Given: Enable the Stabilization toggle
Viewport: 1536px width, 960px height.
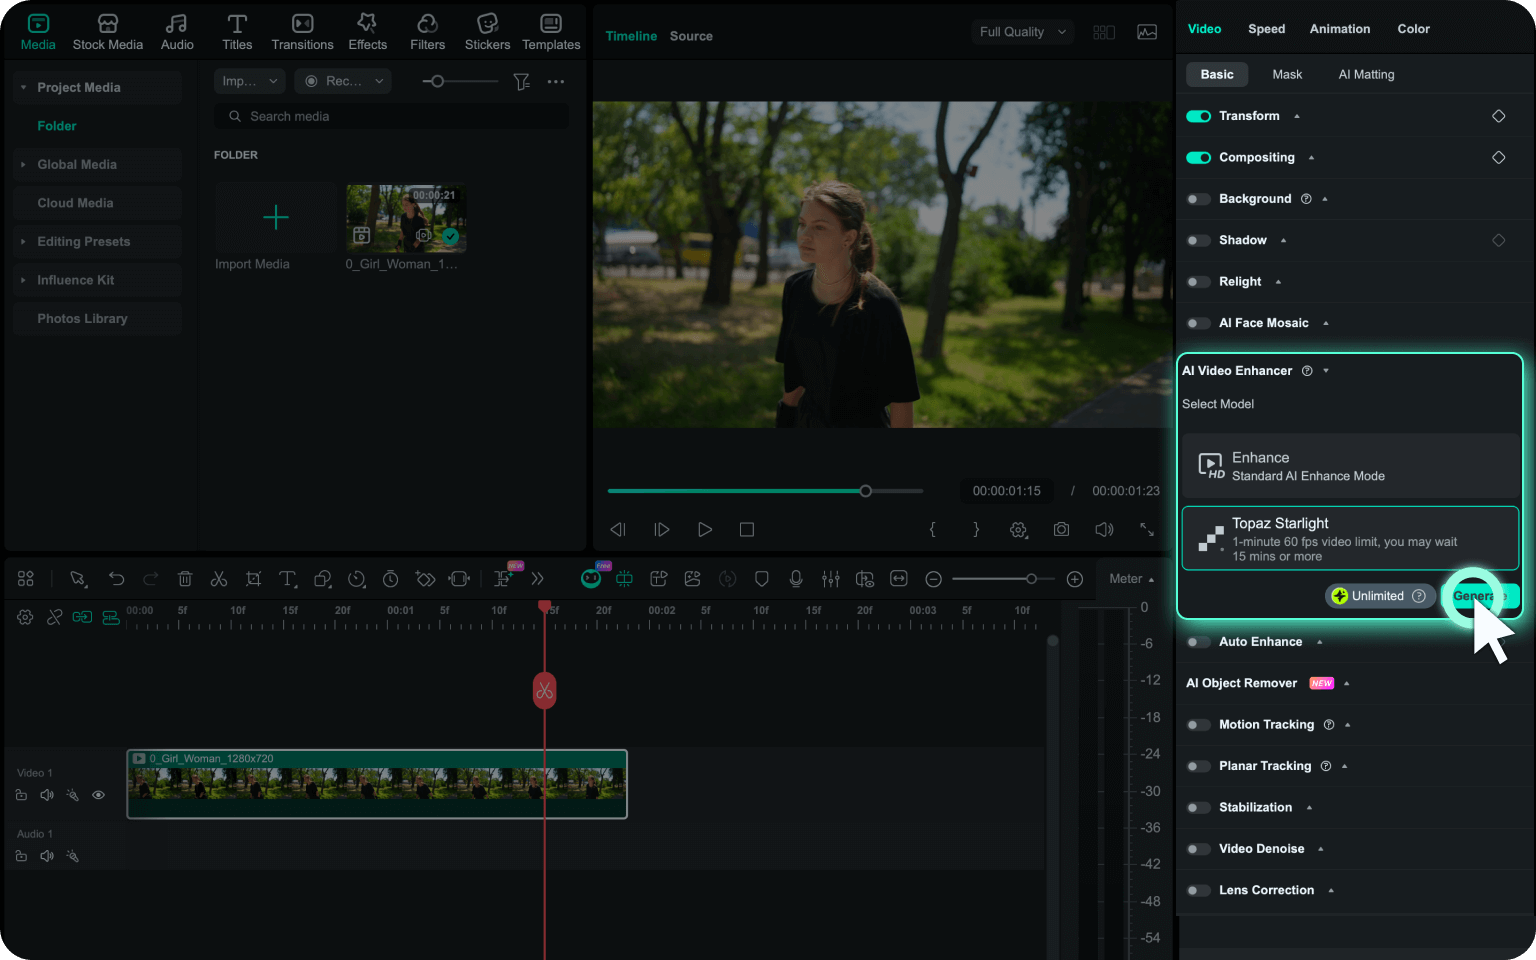Looking at the screenshot, I should click(x=1198, y=808).
